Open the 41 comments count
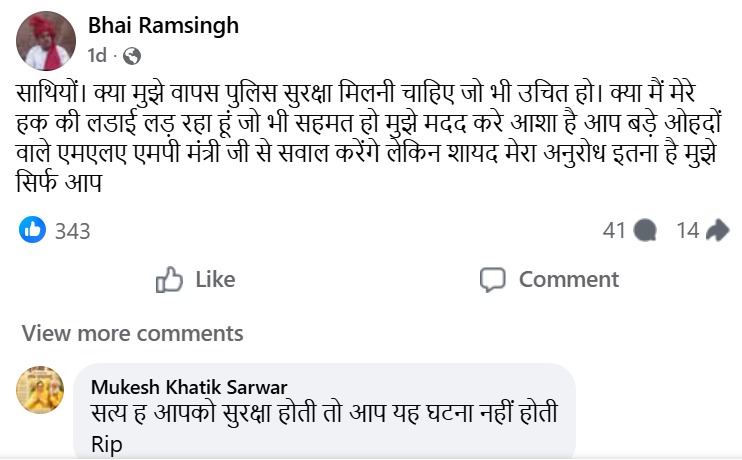742x460 pixels. click(x=614, y=231)
